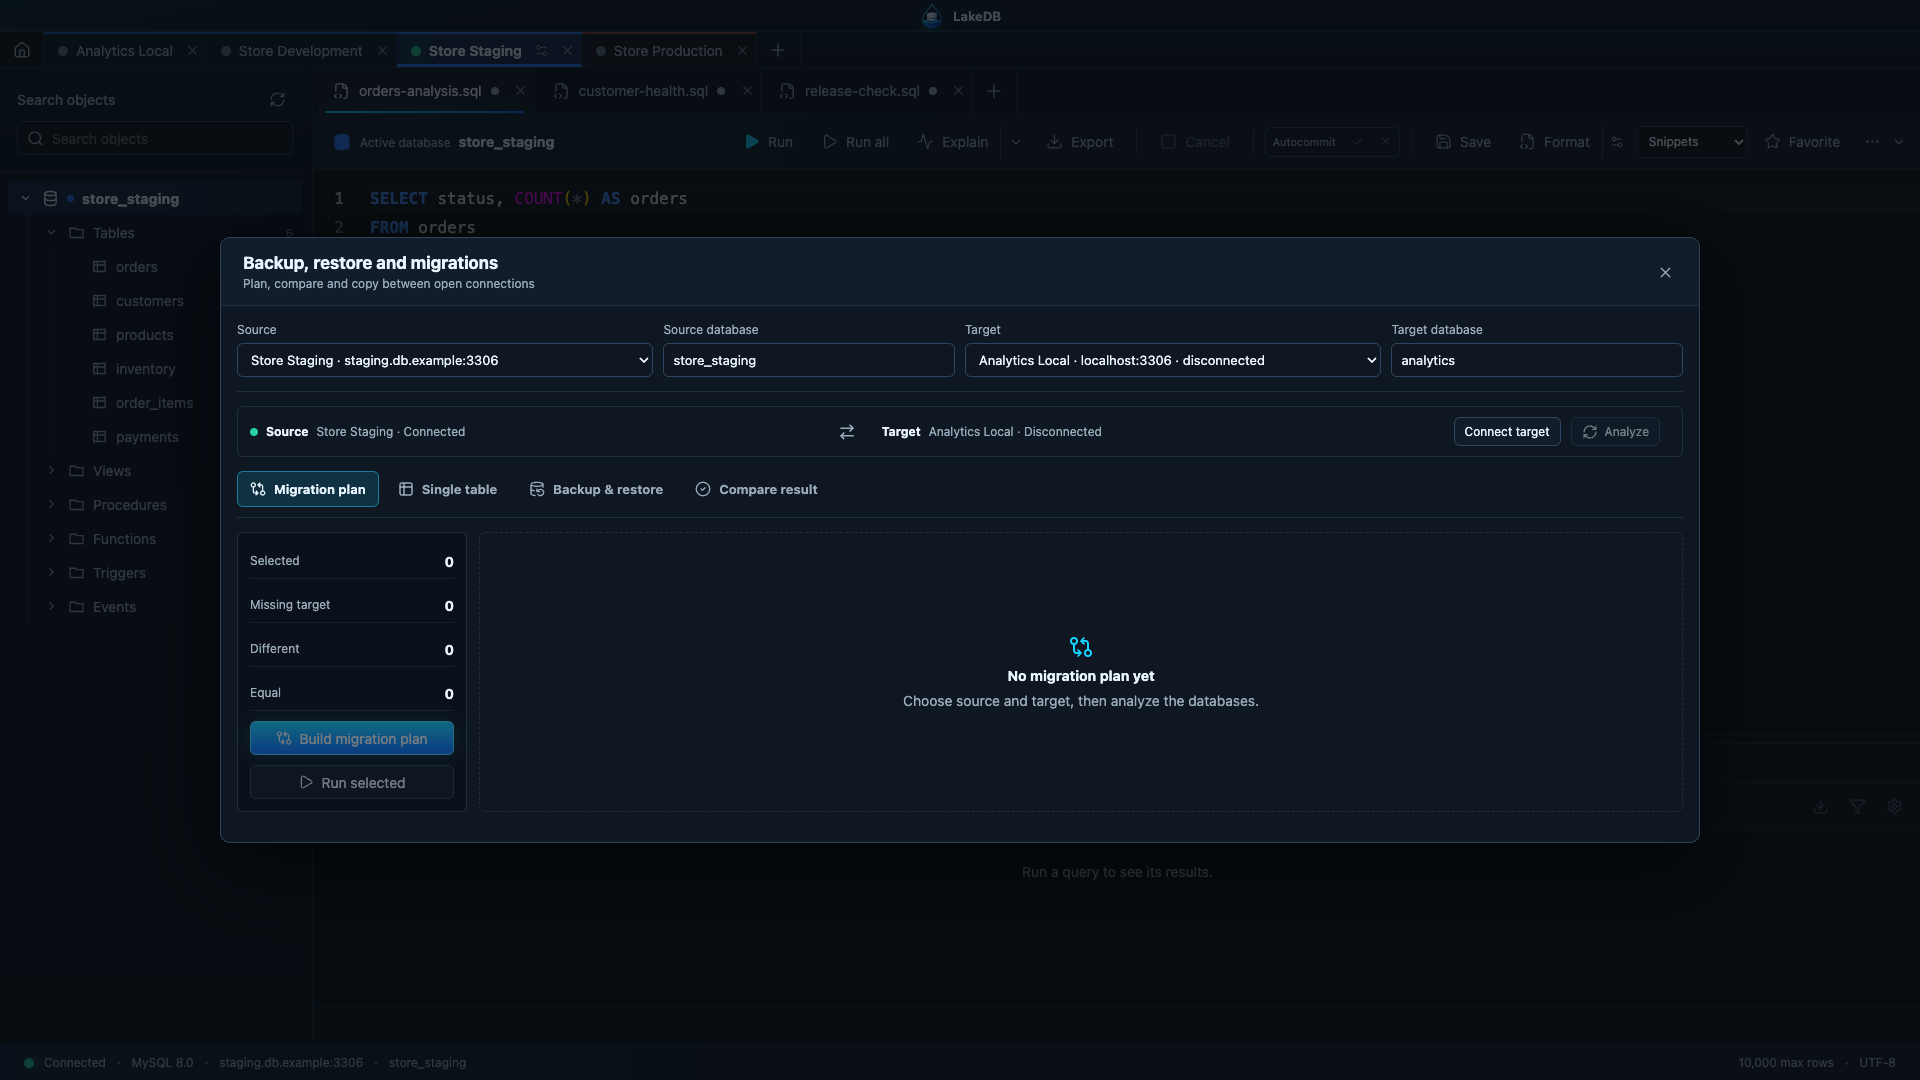The image size is (1920, 1080).
Task: Close the Backup, restore and migrations dialog
Action: [x=1665, y=273]
